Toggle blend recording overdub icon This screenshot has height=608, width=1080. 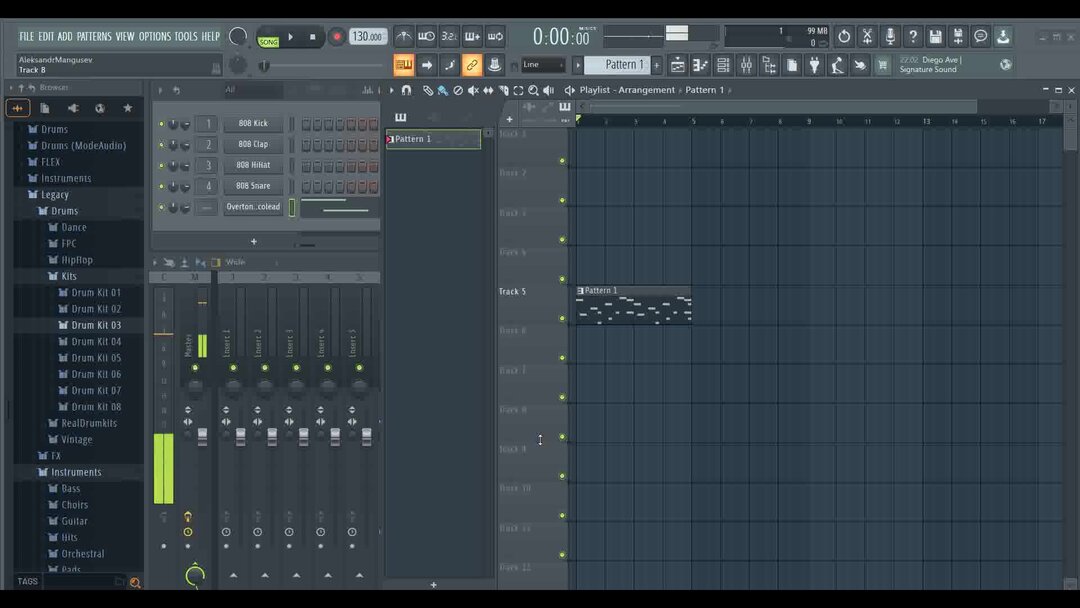472,36
